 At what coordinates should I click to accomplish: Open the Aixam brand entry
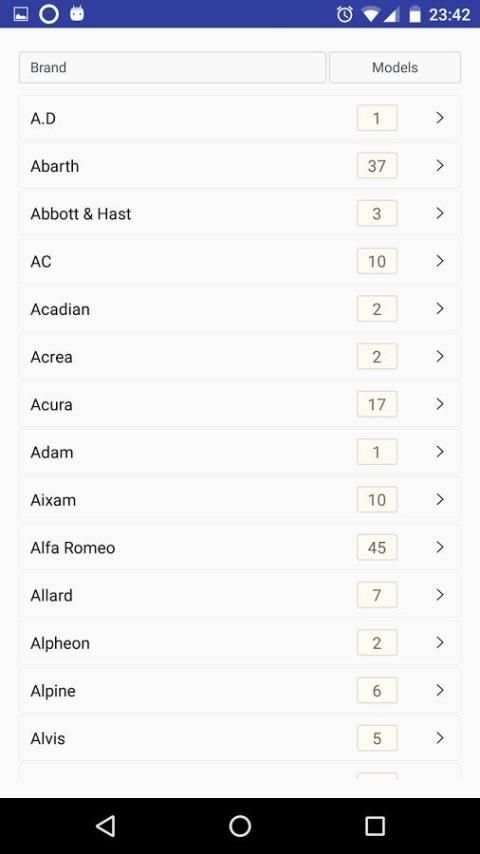[240, 500]
